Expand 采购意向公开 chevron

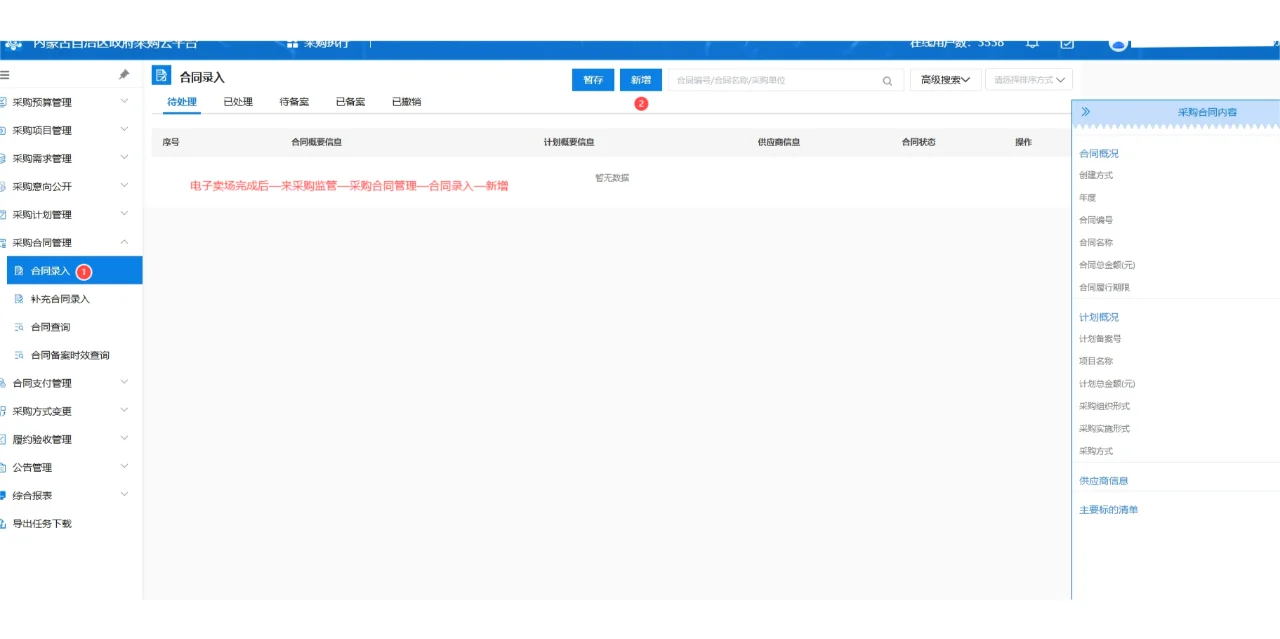click(124, 185)
